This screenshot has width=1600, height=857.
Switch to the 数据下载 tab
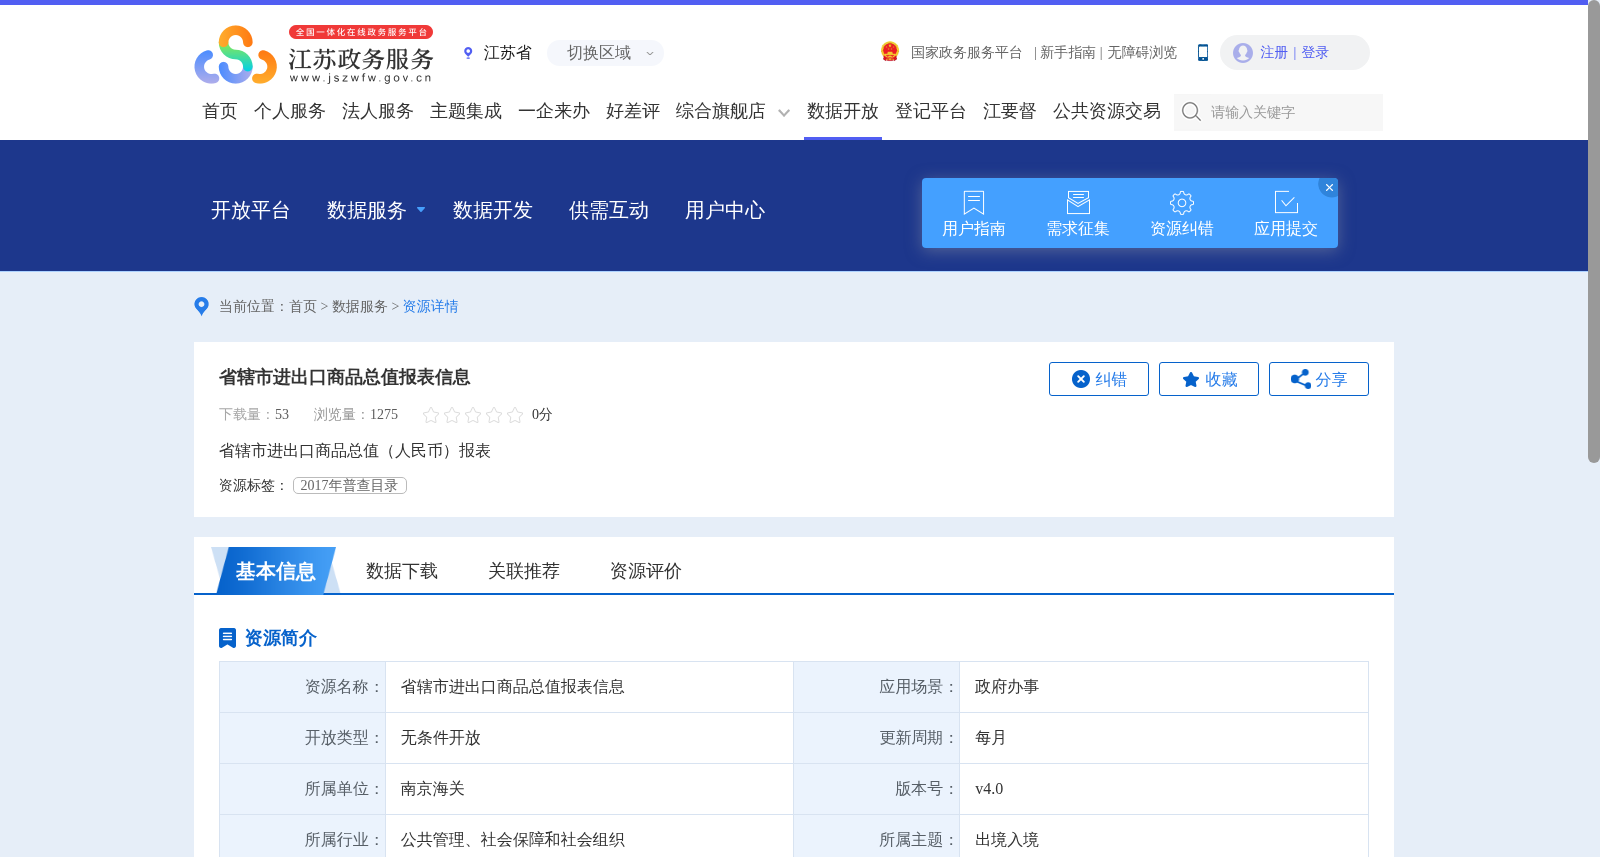(402, 571)
